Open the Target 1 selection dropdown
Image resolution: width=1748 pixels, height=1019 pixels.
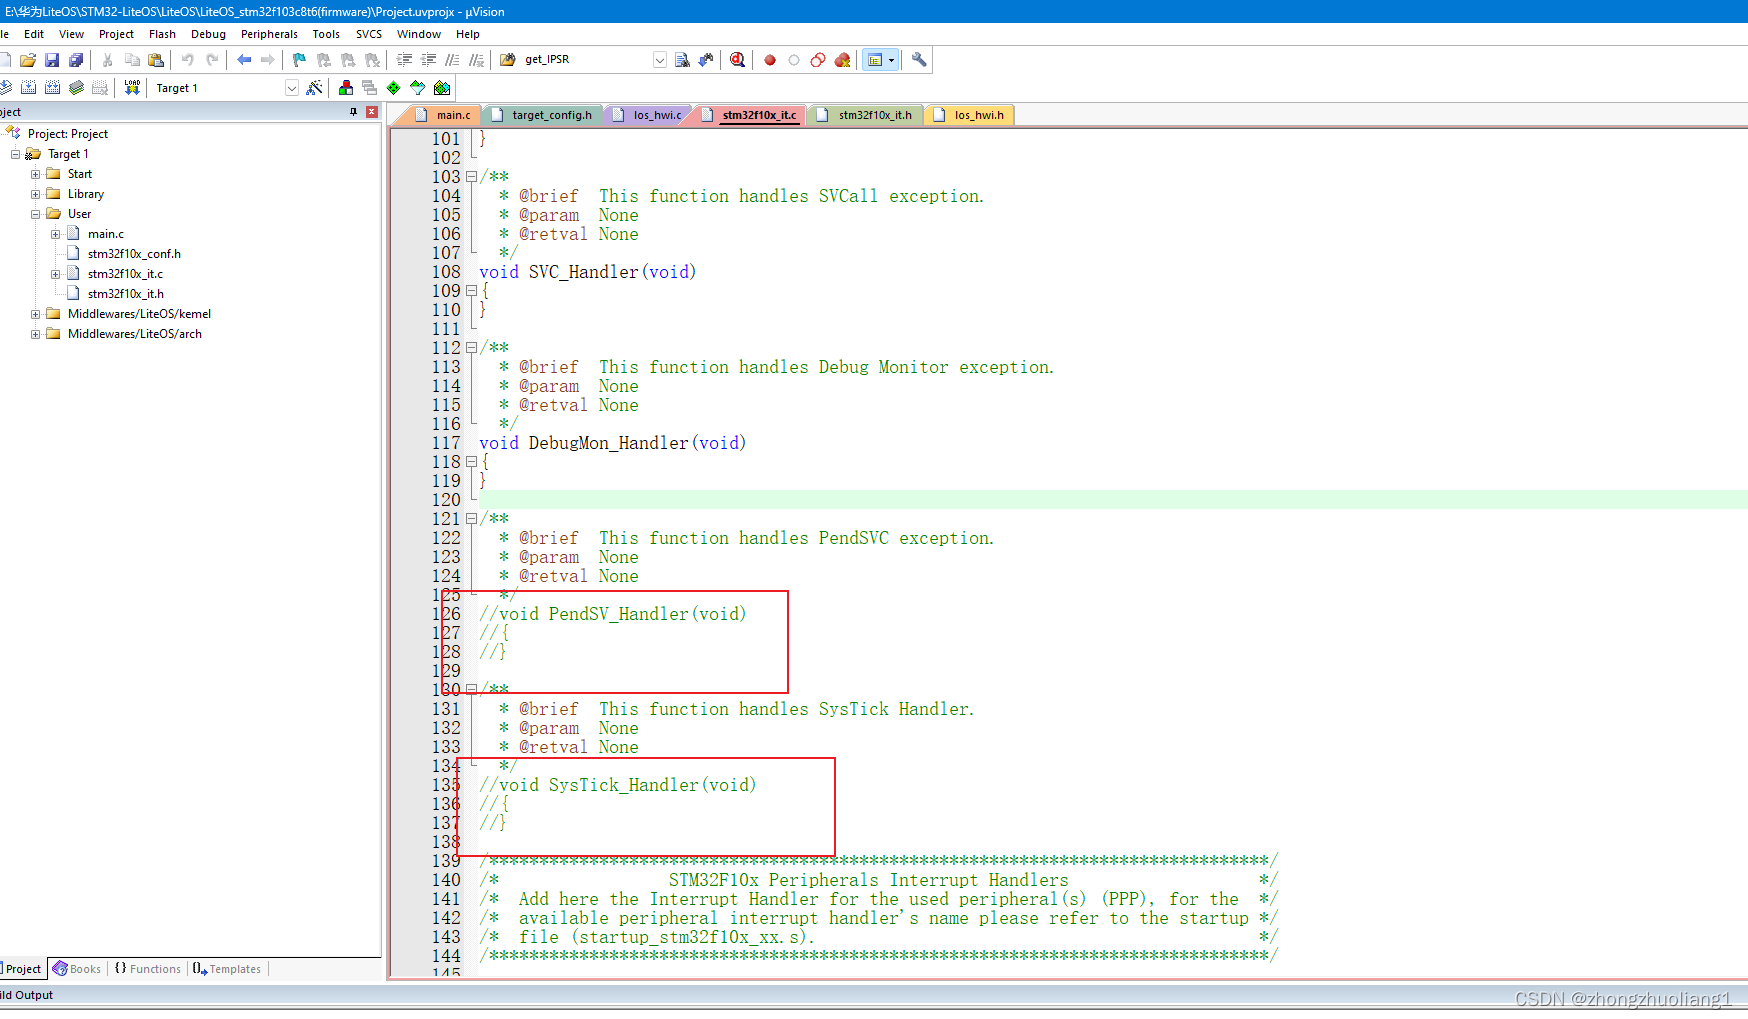click(x=291, y=88)
